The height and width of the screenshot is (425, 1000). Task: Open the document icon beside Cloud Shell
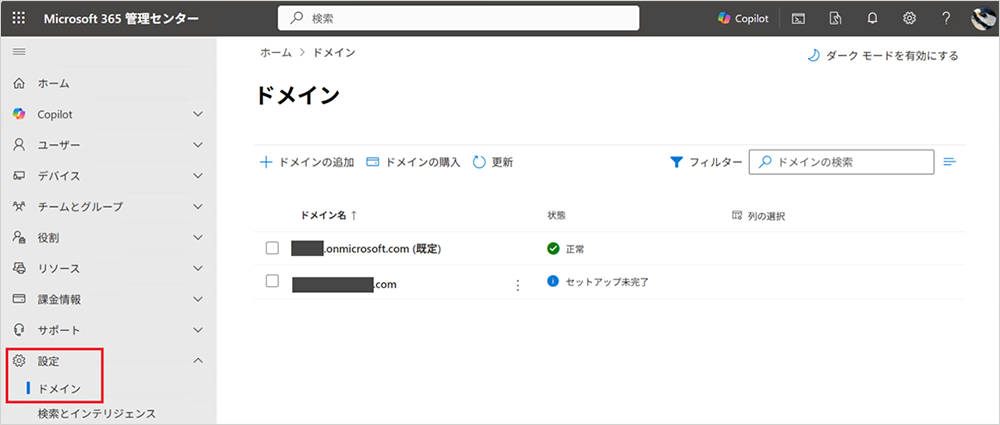[x=835, y=19]
